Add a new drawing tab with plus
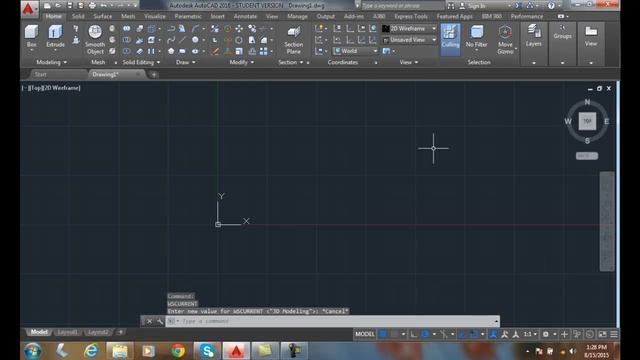Image resolution: width=640 pixels, height=360 pixels. click(x=154, y=74)
